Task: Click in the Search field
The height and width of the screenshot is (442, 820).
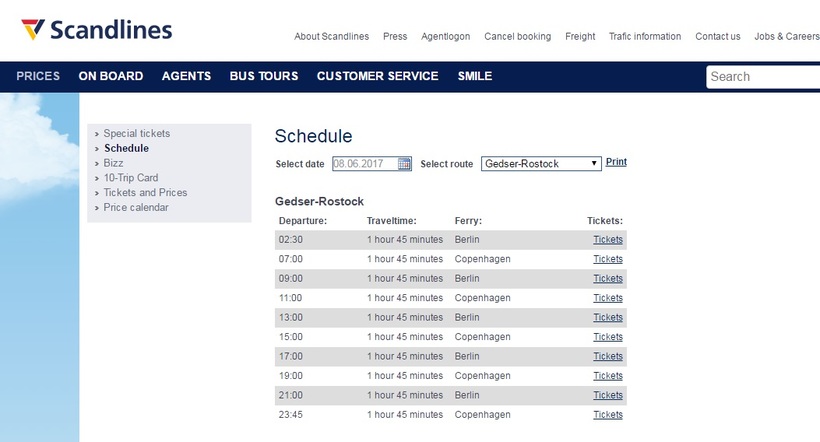Action: point(763,77)
